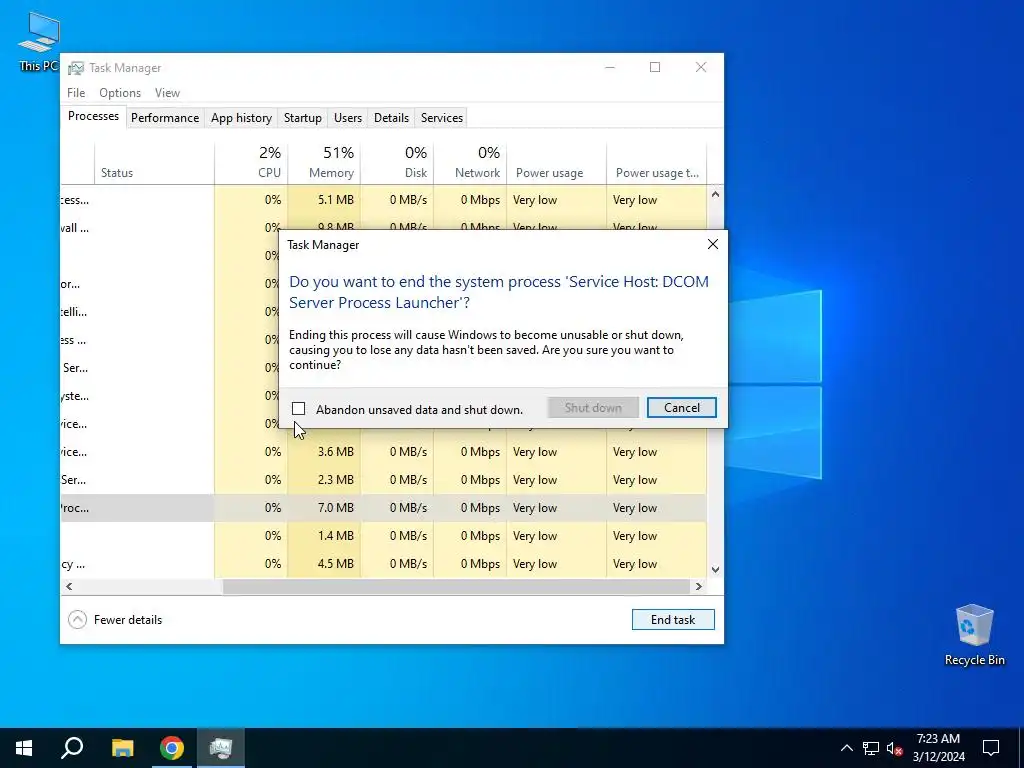Sort by the Disk column header
This screenshot has width=1024, height=768.
tap(397, 163)
